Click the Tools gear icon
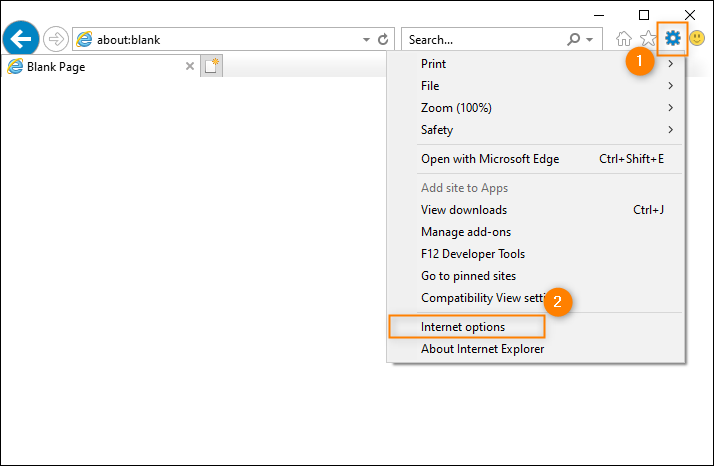Viewport: 714px width, 466px height. click(672, 38)
